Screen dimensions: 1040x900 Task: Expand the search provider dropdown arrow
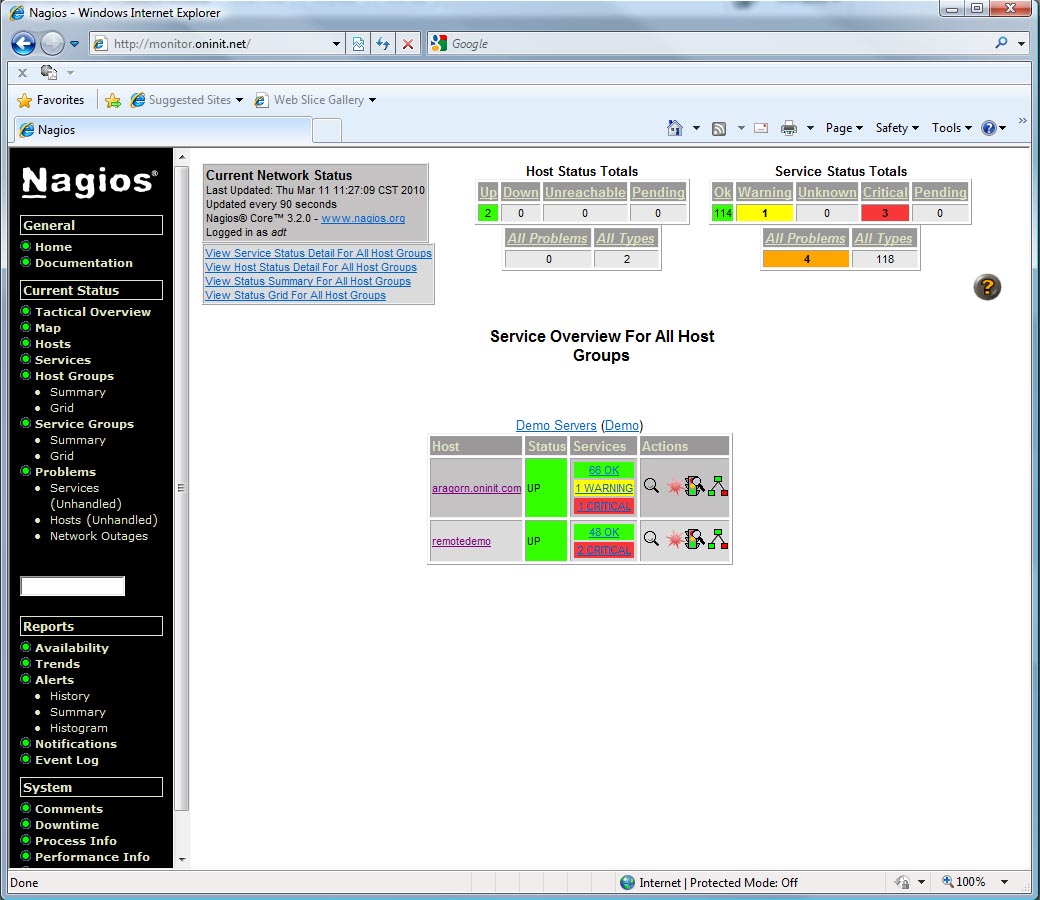click(x=1021, y=44)
